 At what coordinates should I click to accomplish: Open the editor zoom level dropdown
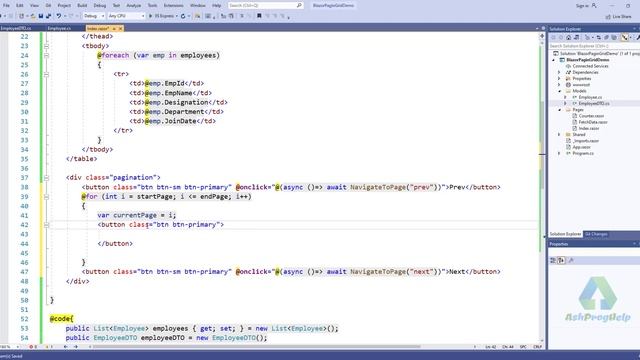tap(17, 347)
